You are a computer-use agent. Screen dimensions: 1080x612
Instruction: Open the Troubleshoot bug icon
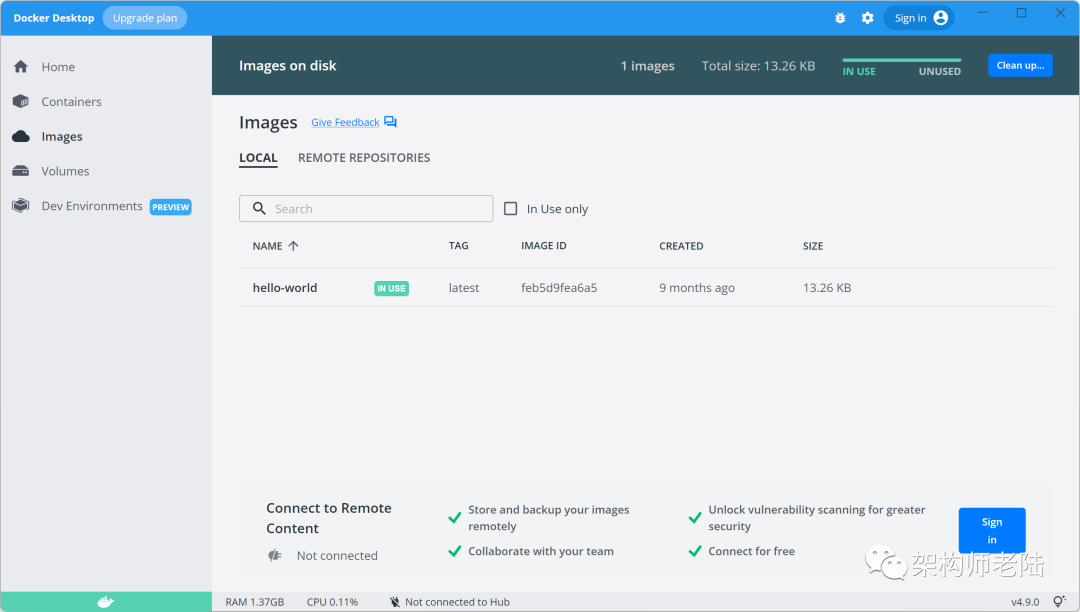tap(840, 18)
